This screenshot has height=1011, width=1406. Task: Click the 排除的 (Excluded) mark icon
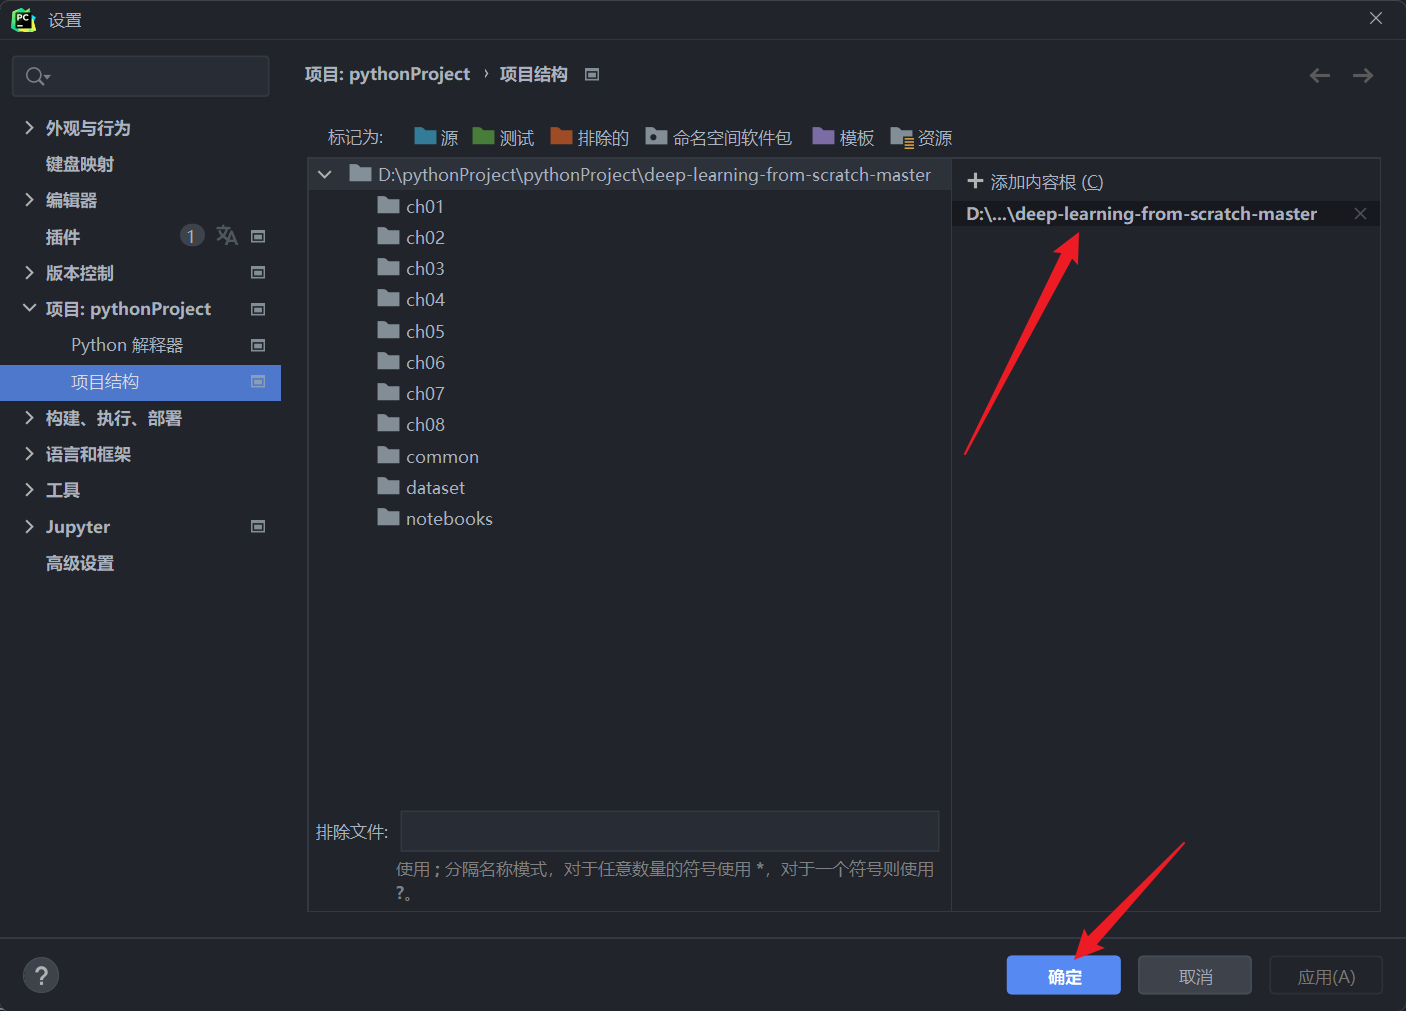tap(560, 136)
